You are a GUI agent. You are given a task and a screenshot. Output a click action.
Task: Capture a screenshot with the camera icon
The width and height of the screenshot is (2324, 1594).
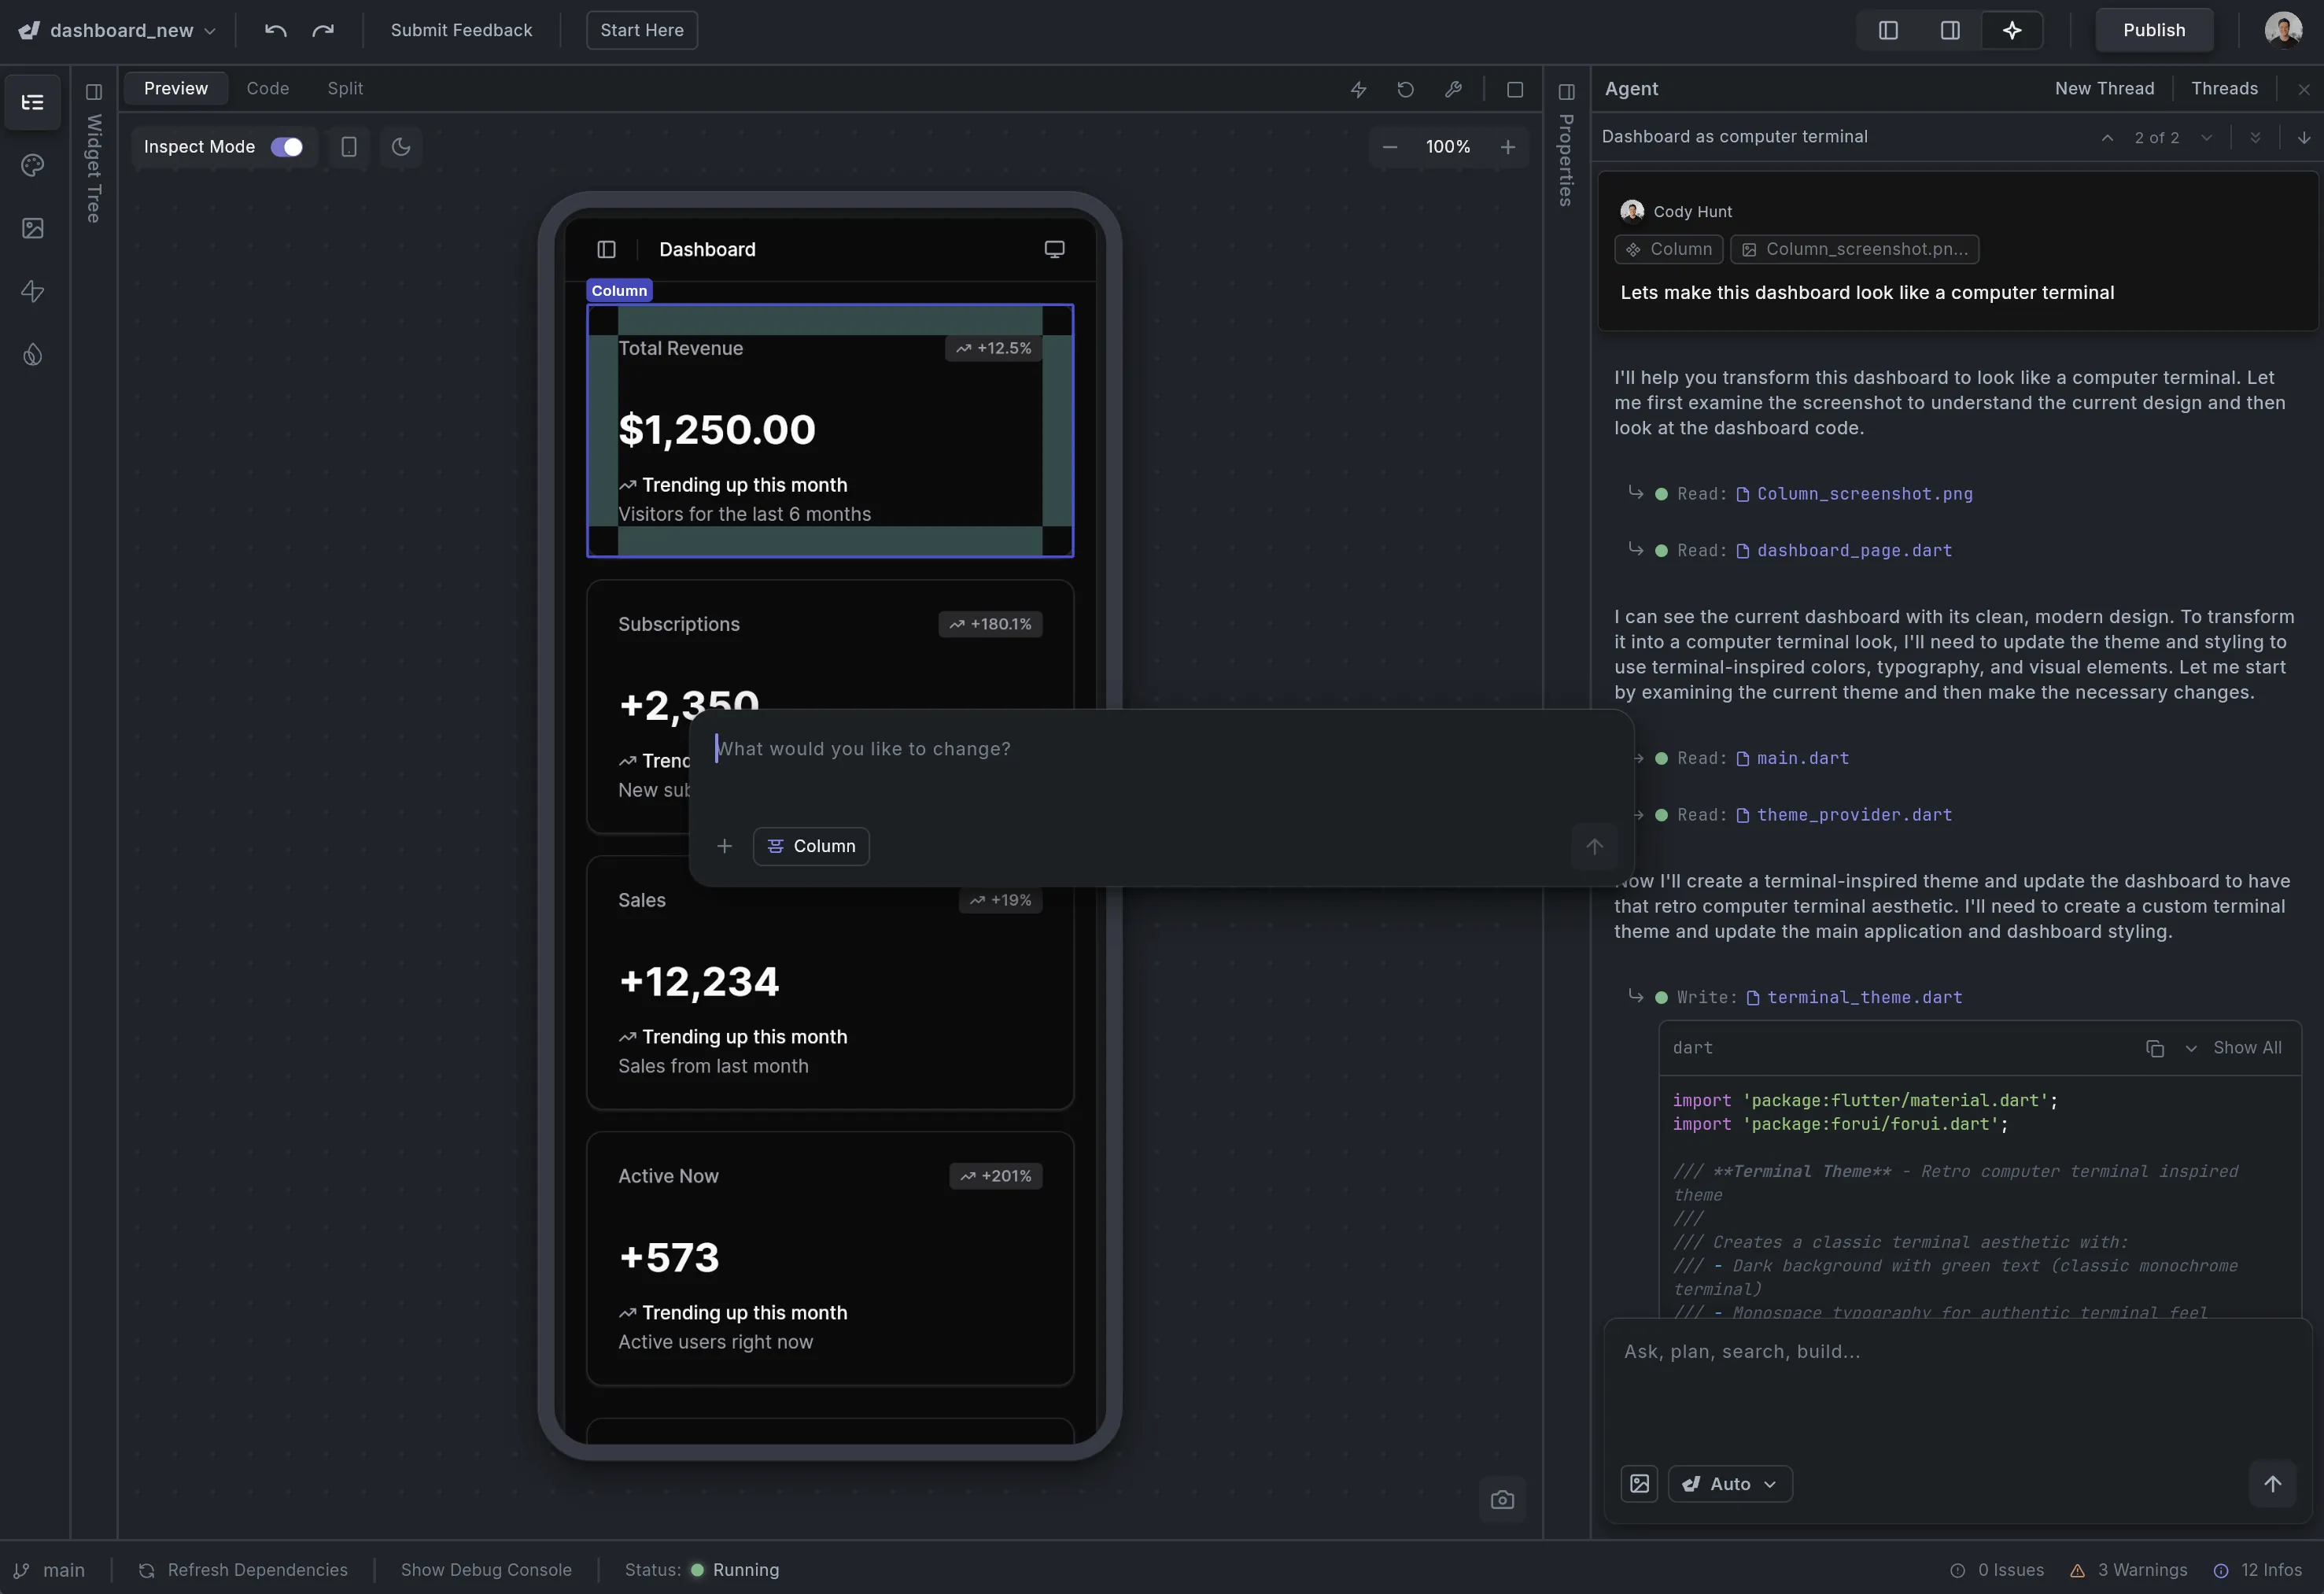pos(1502,1499)
